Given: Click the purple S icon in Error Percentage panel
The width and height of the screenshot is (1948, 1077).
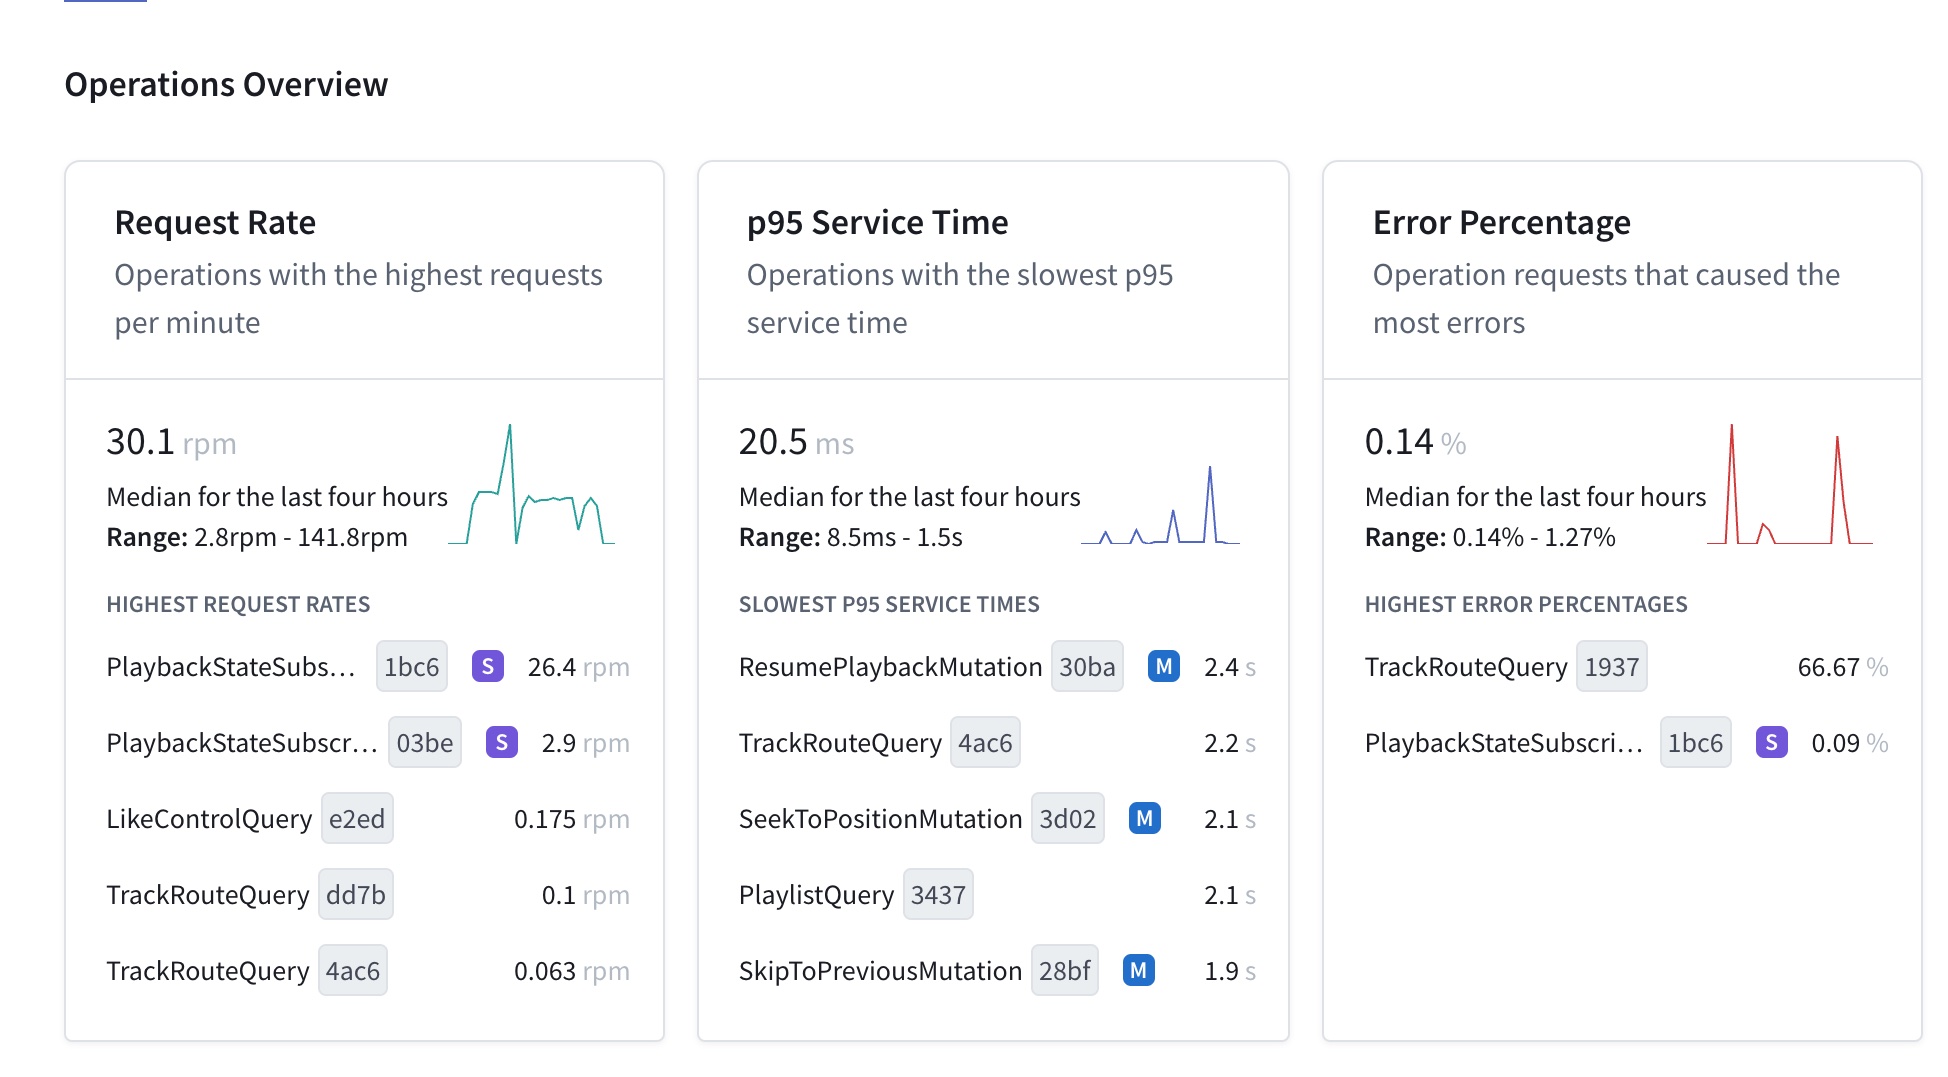Looking at the screenshot, I should (x=1770, y=742).
